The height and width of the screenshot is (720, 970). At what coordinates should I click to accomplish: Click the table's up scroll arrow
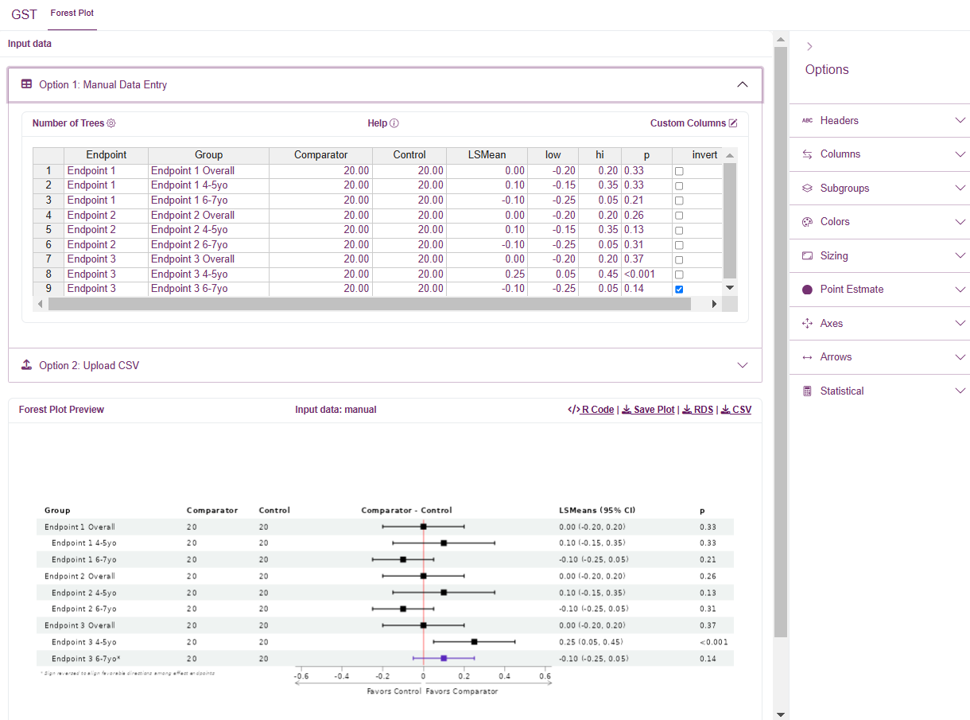click(x=730, y=155)
